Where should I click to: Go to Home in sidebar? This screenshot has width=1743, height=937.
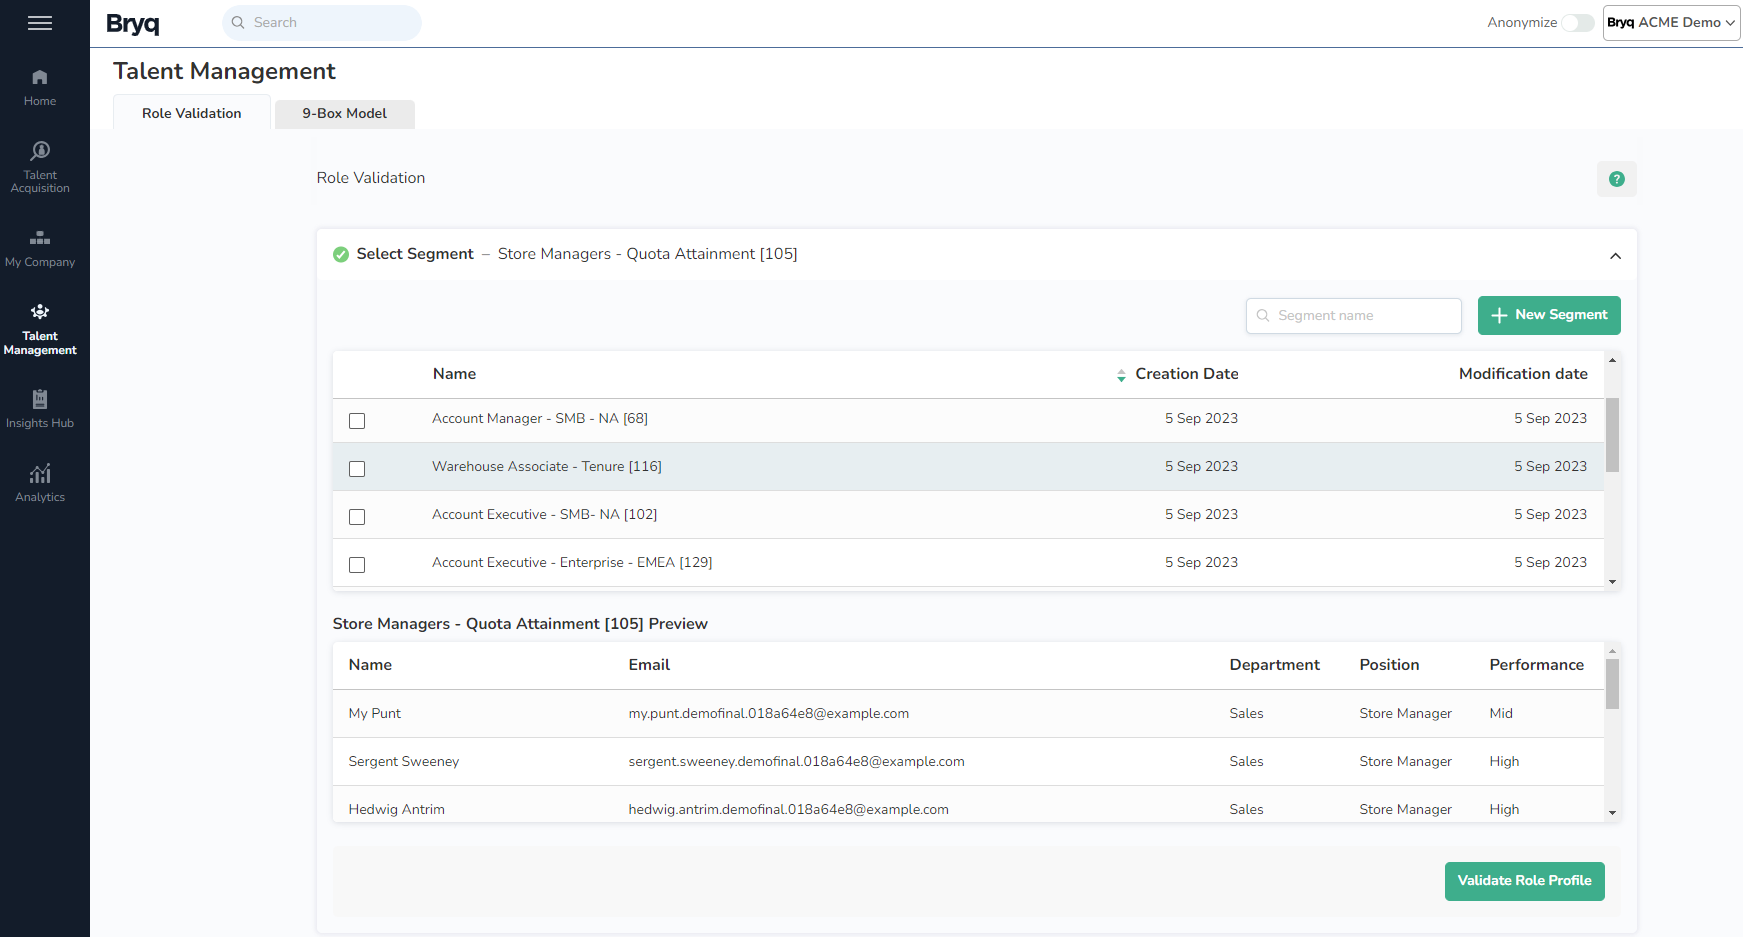point(40,87)
